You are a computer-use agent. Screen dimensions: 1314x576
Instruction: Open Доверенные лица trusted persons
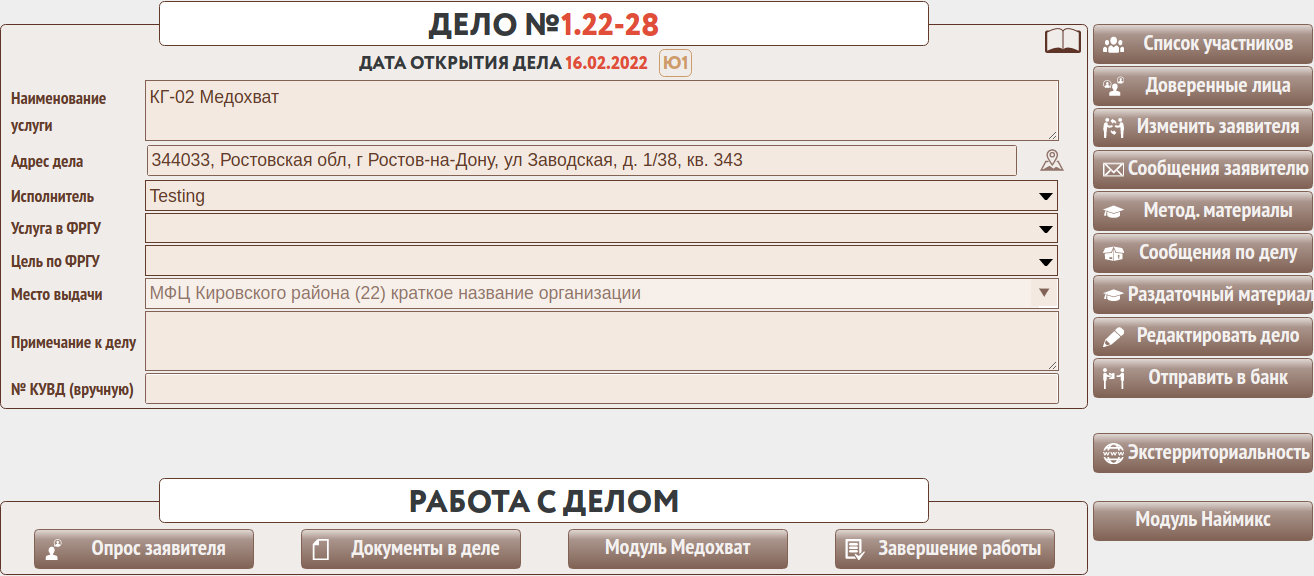click(x=1203, y=86)
